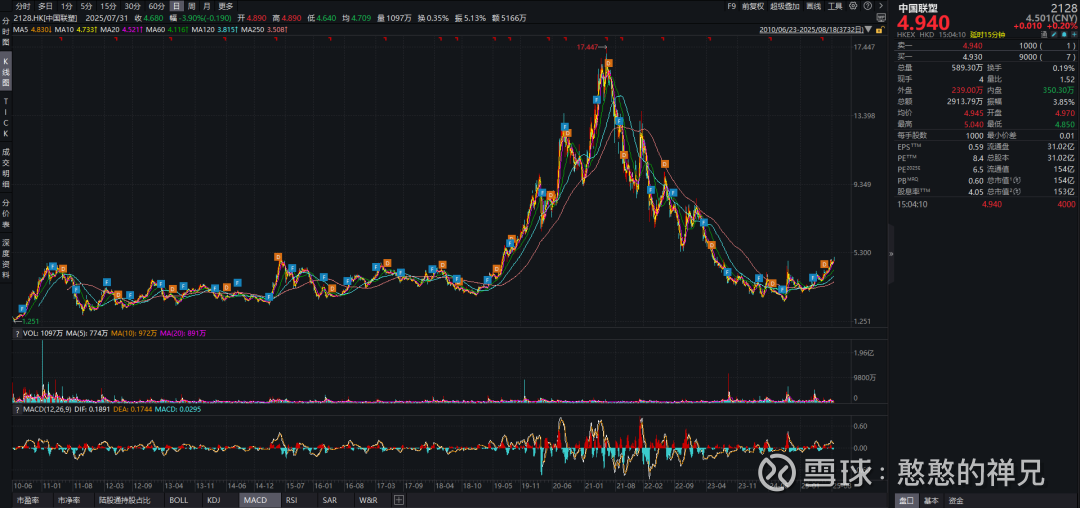Image resolution: width=1080 pixels, height=508 pixels.
Task: Select 5分 five-minute period
Action: (x=86, y=6)
